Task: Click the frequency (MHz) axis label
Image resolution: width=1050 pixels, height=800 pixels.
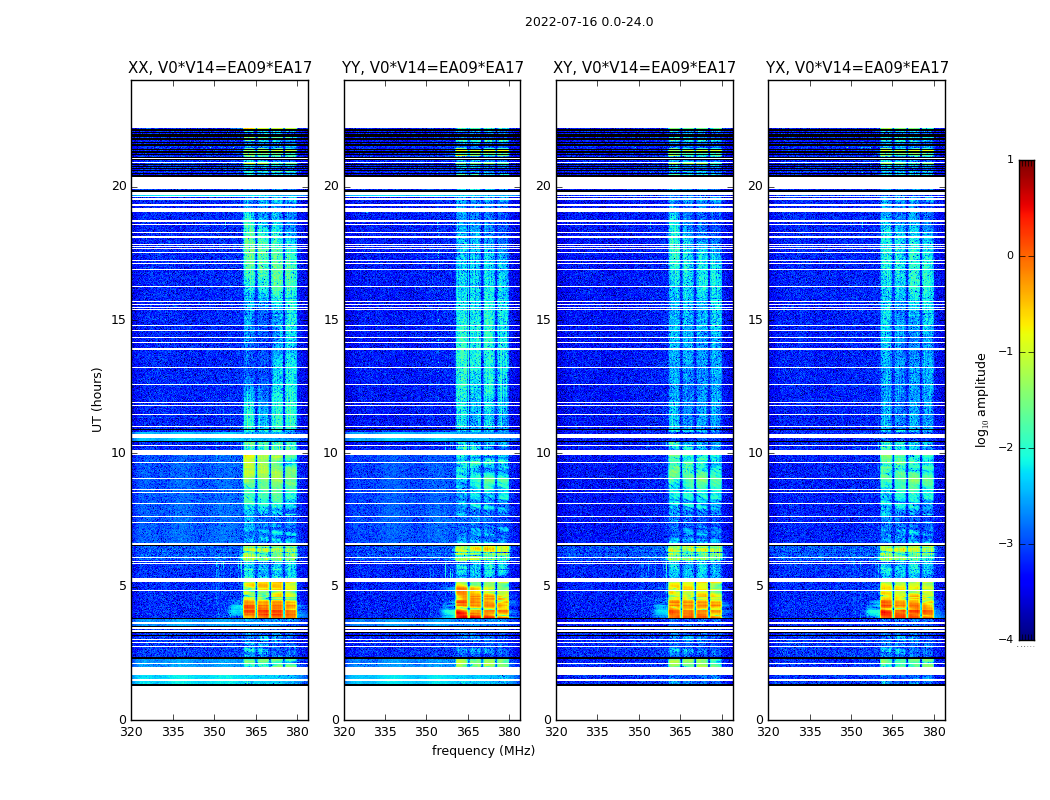Action: (x=483, y=750)
